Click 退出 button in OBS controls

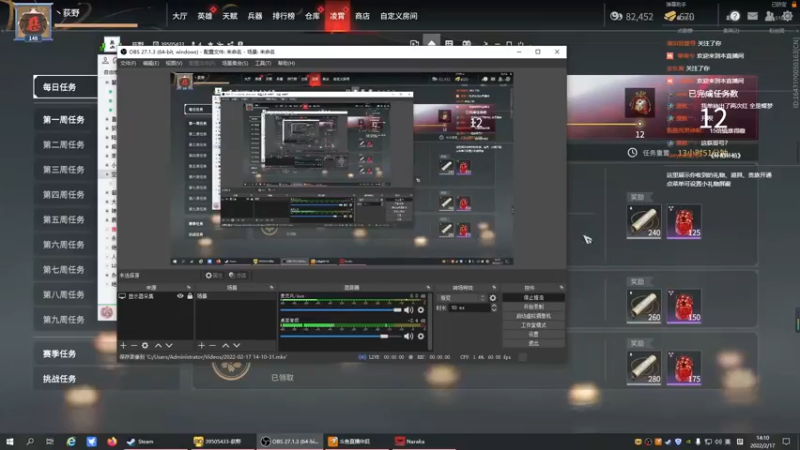(x=533, y=343)
